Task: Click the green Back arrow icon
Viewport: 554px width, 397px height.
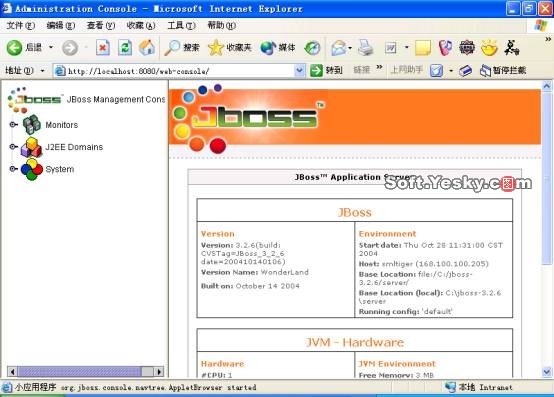Action: [14, 48]
